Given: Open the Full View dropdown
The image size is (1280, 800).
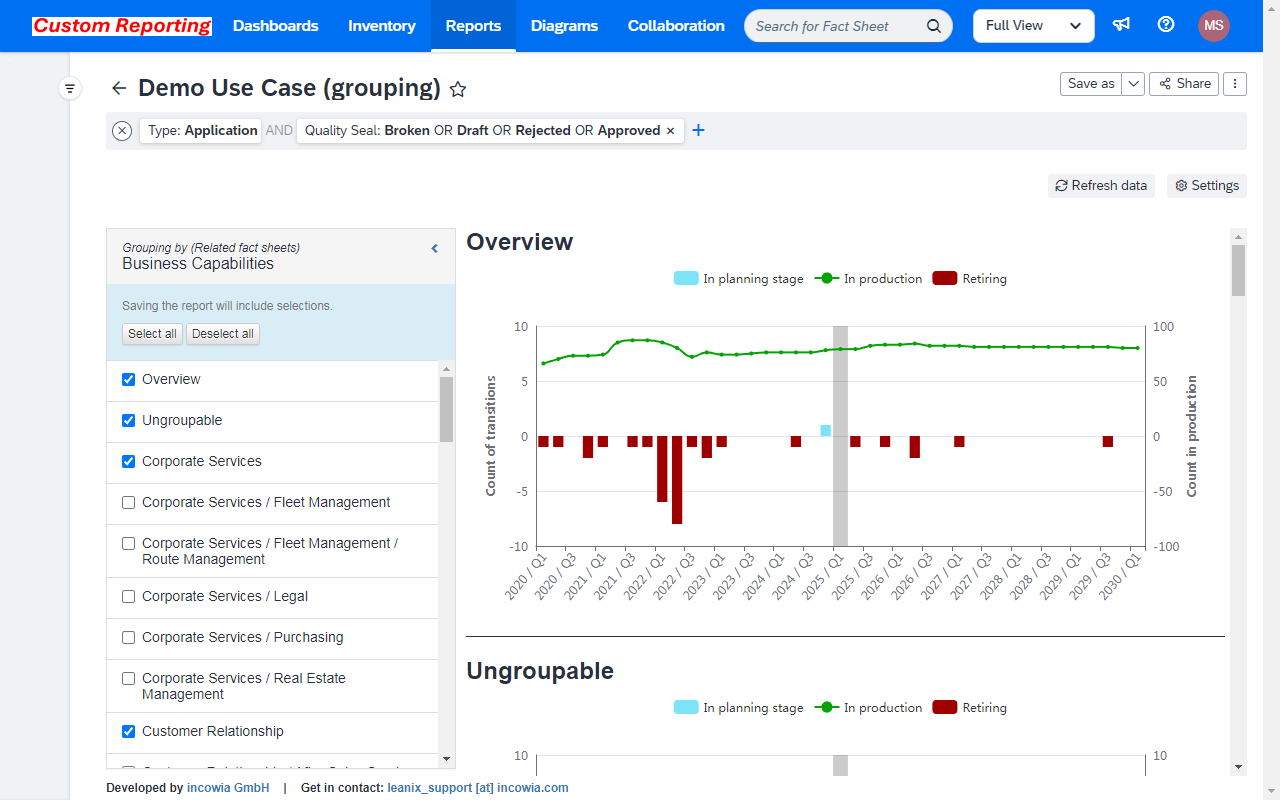Looking at the screenshot, I should coord(1033,26).
